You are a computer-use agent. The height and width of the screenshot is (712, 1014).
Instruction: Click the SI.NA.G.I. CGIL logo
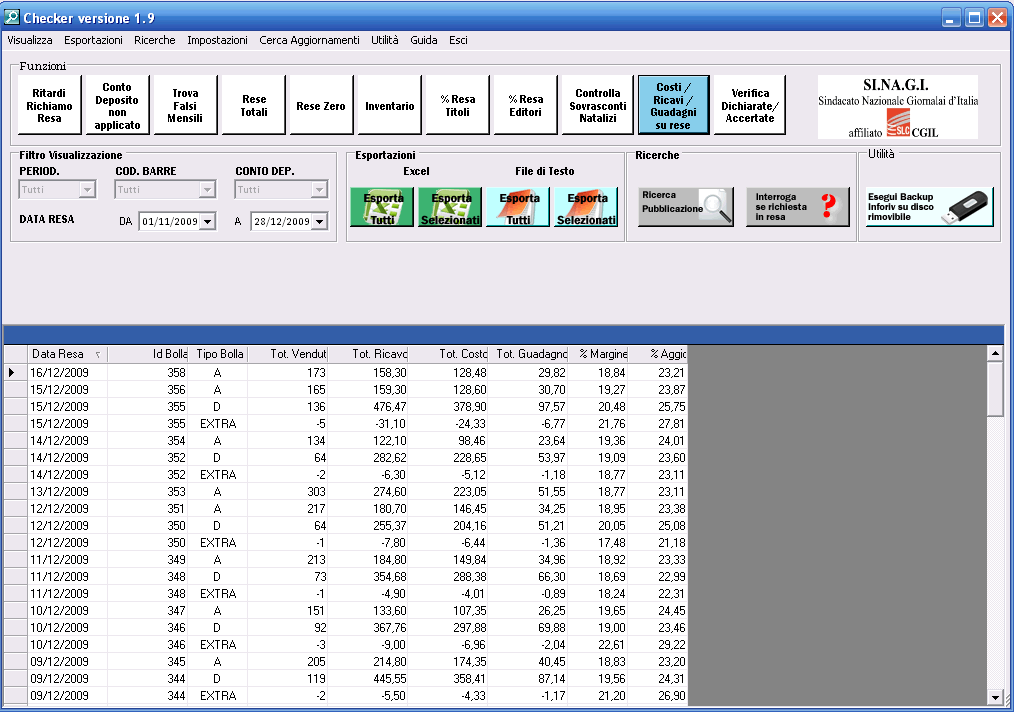897,106
